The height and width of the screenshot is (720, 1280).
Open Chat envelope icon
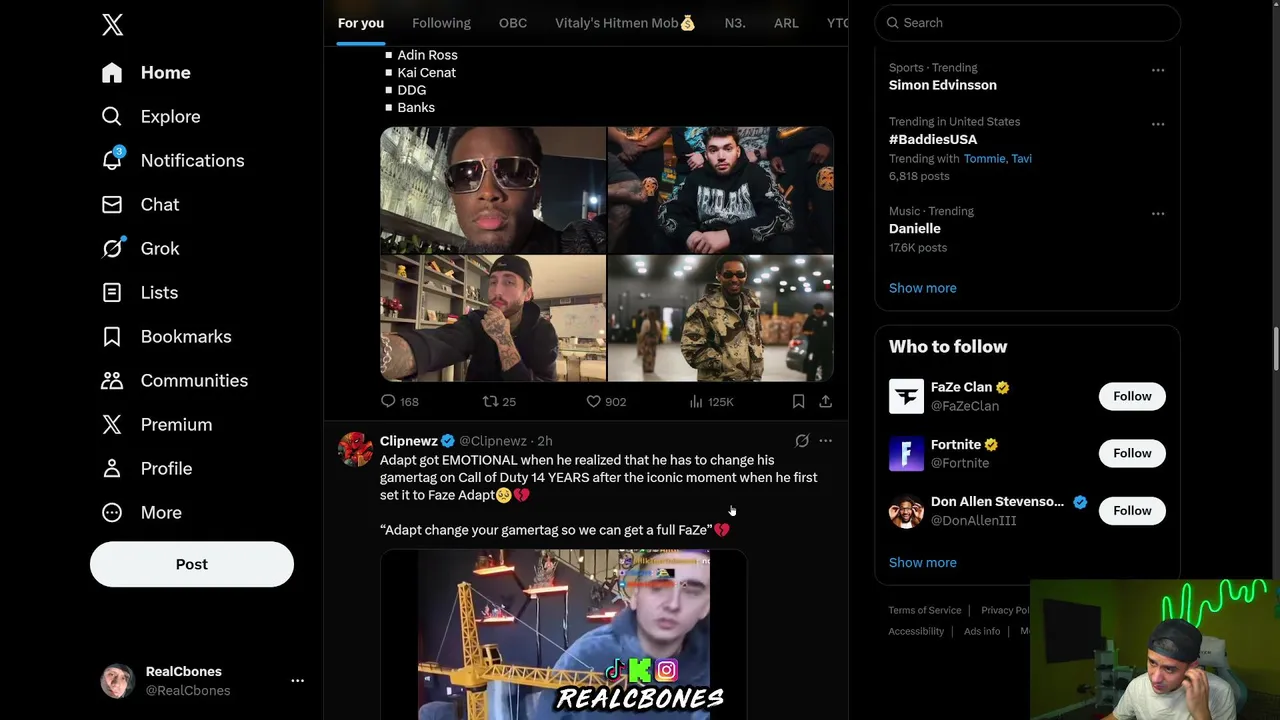[x=112, y=204]
